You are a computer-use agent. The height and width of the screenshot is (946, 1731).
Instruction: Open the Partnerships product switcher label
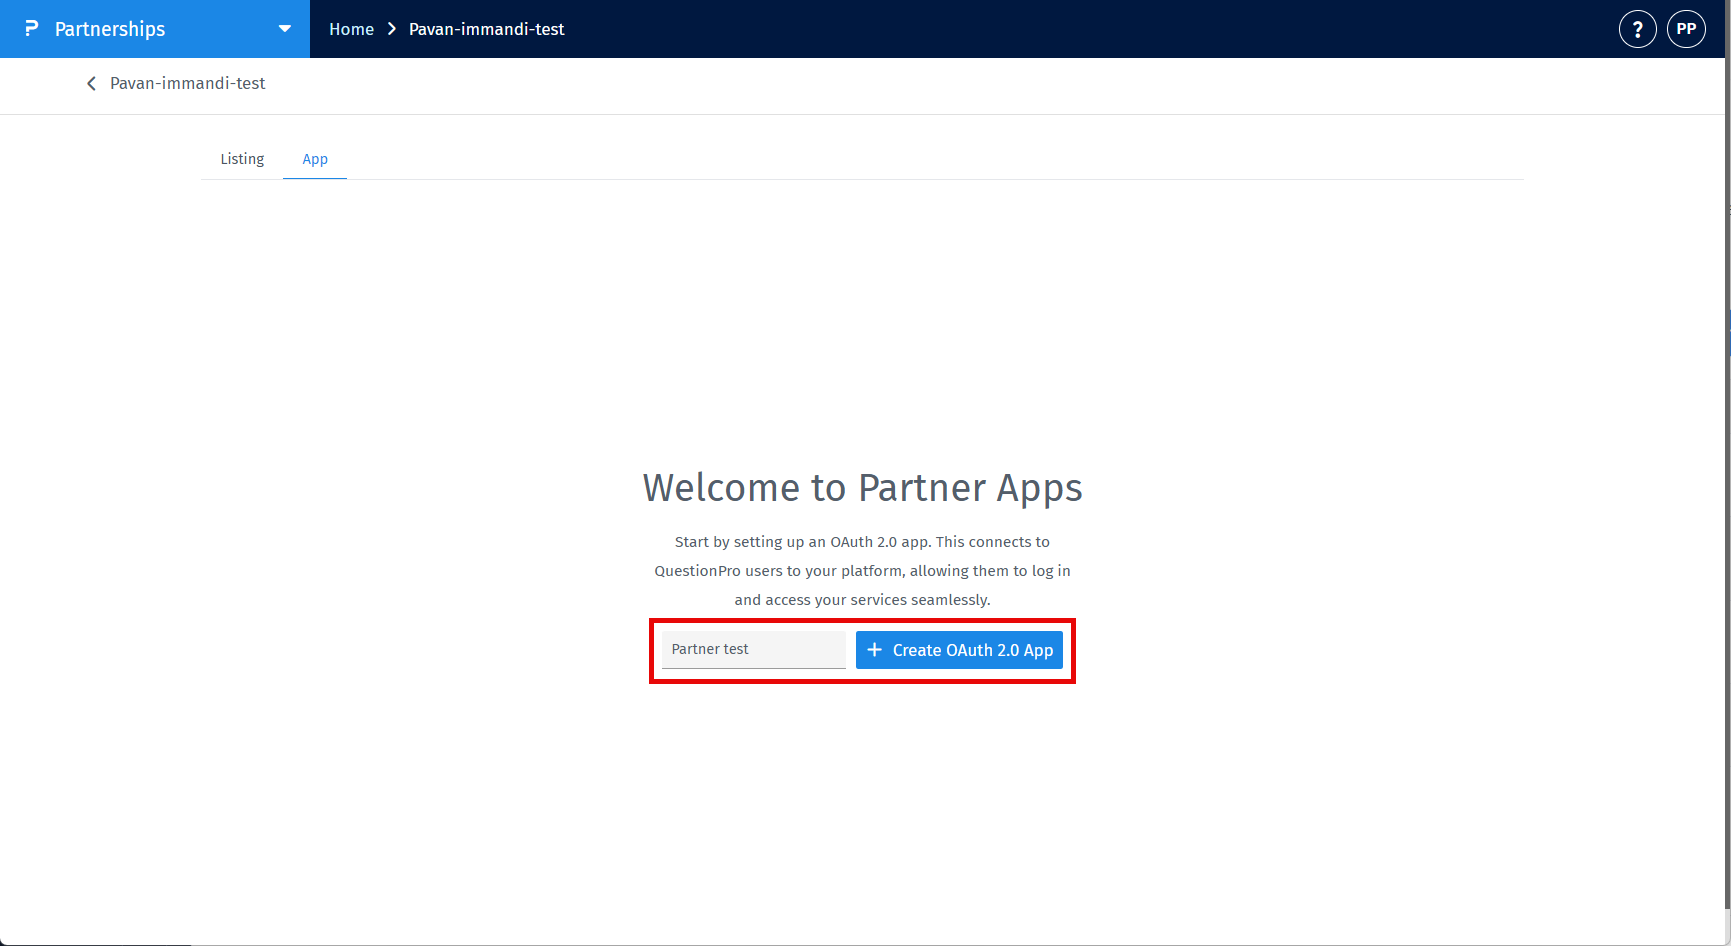110,29
